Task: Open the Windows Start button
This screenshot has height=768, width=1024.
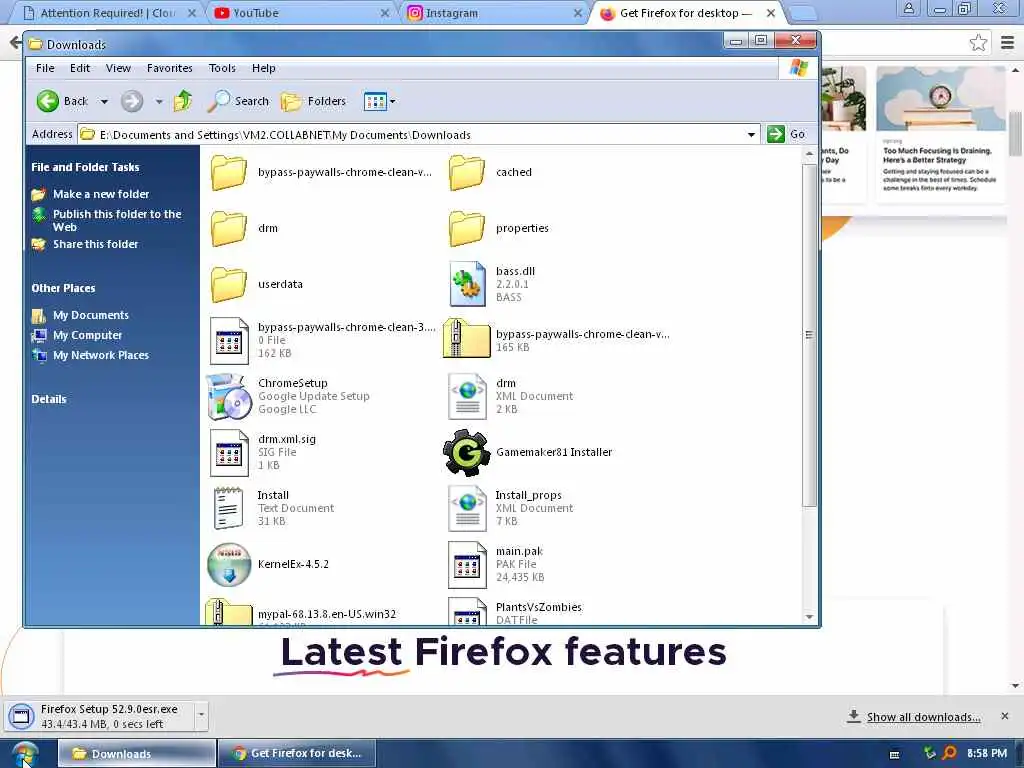Action: coord(25,754)
